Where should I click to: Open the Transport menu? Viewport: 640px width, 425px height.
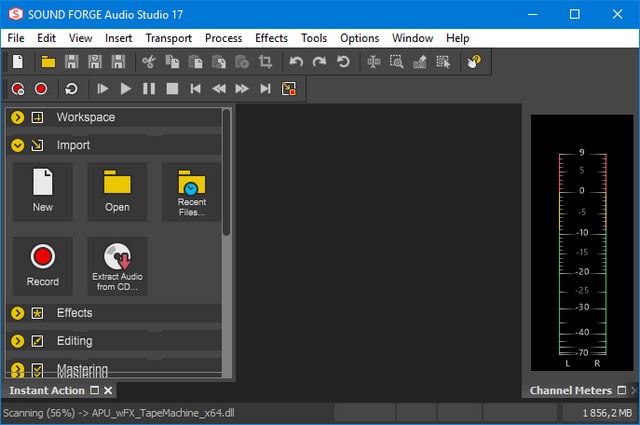[x=168, y=38]
